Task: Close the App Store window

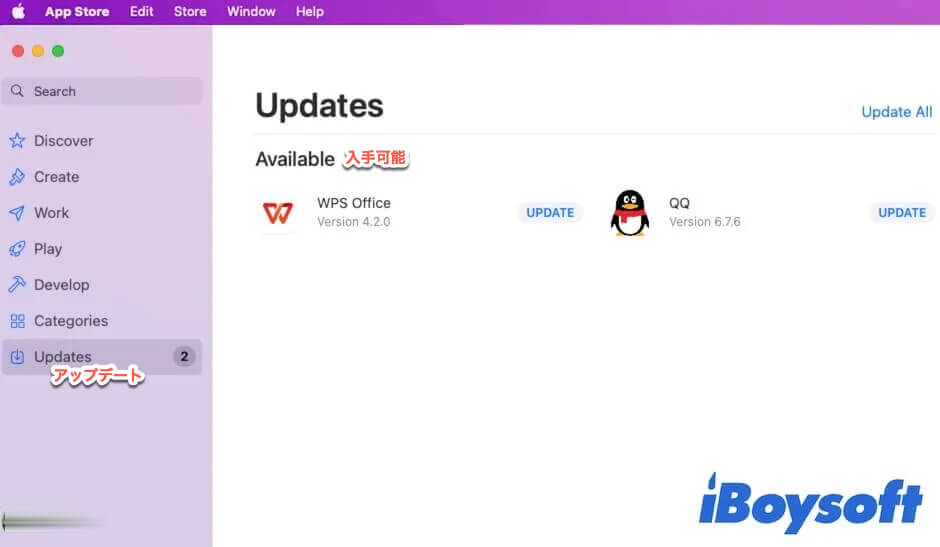Action: tap(18, 51)
